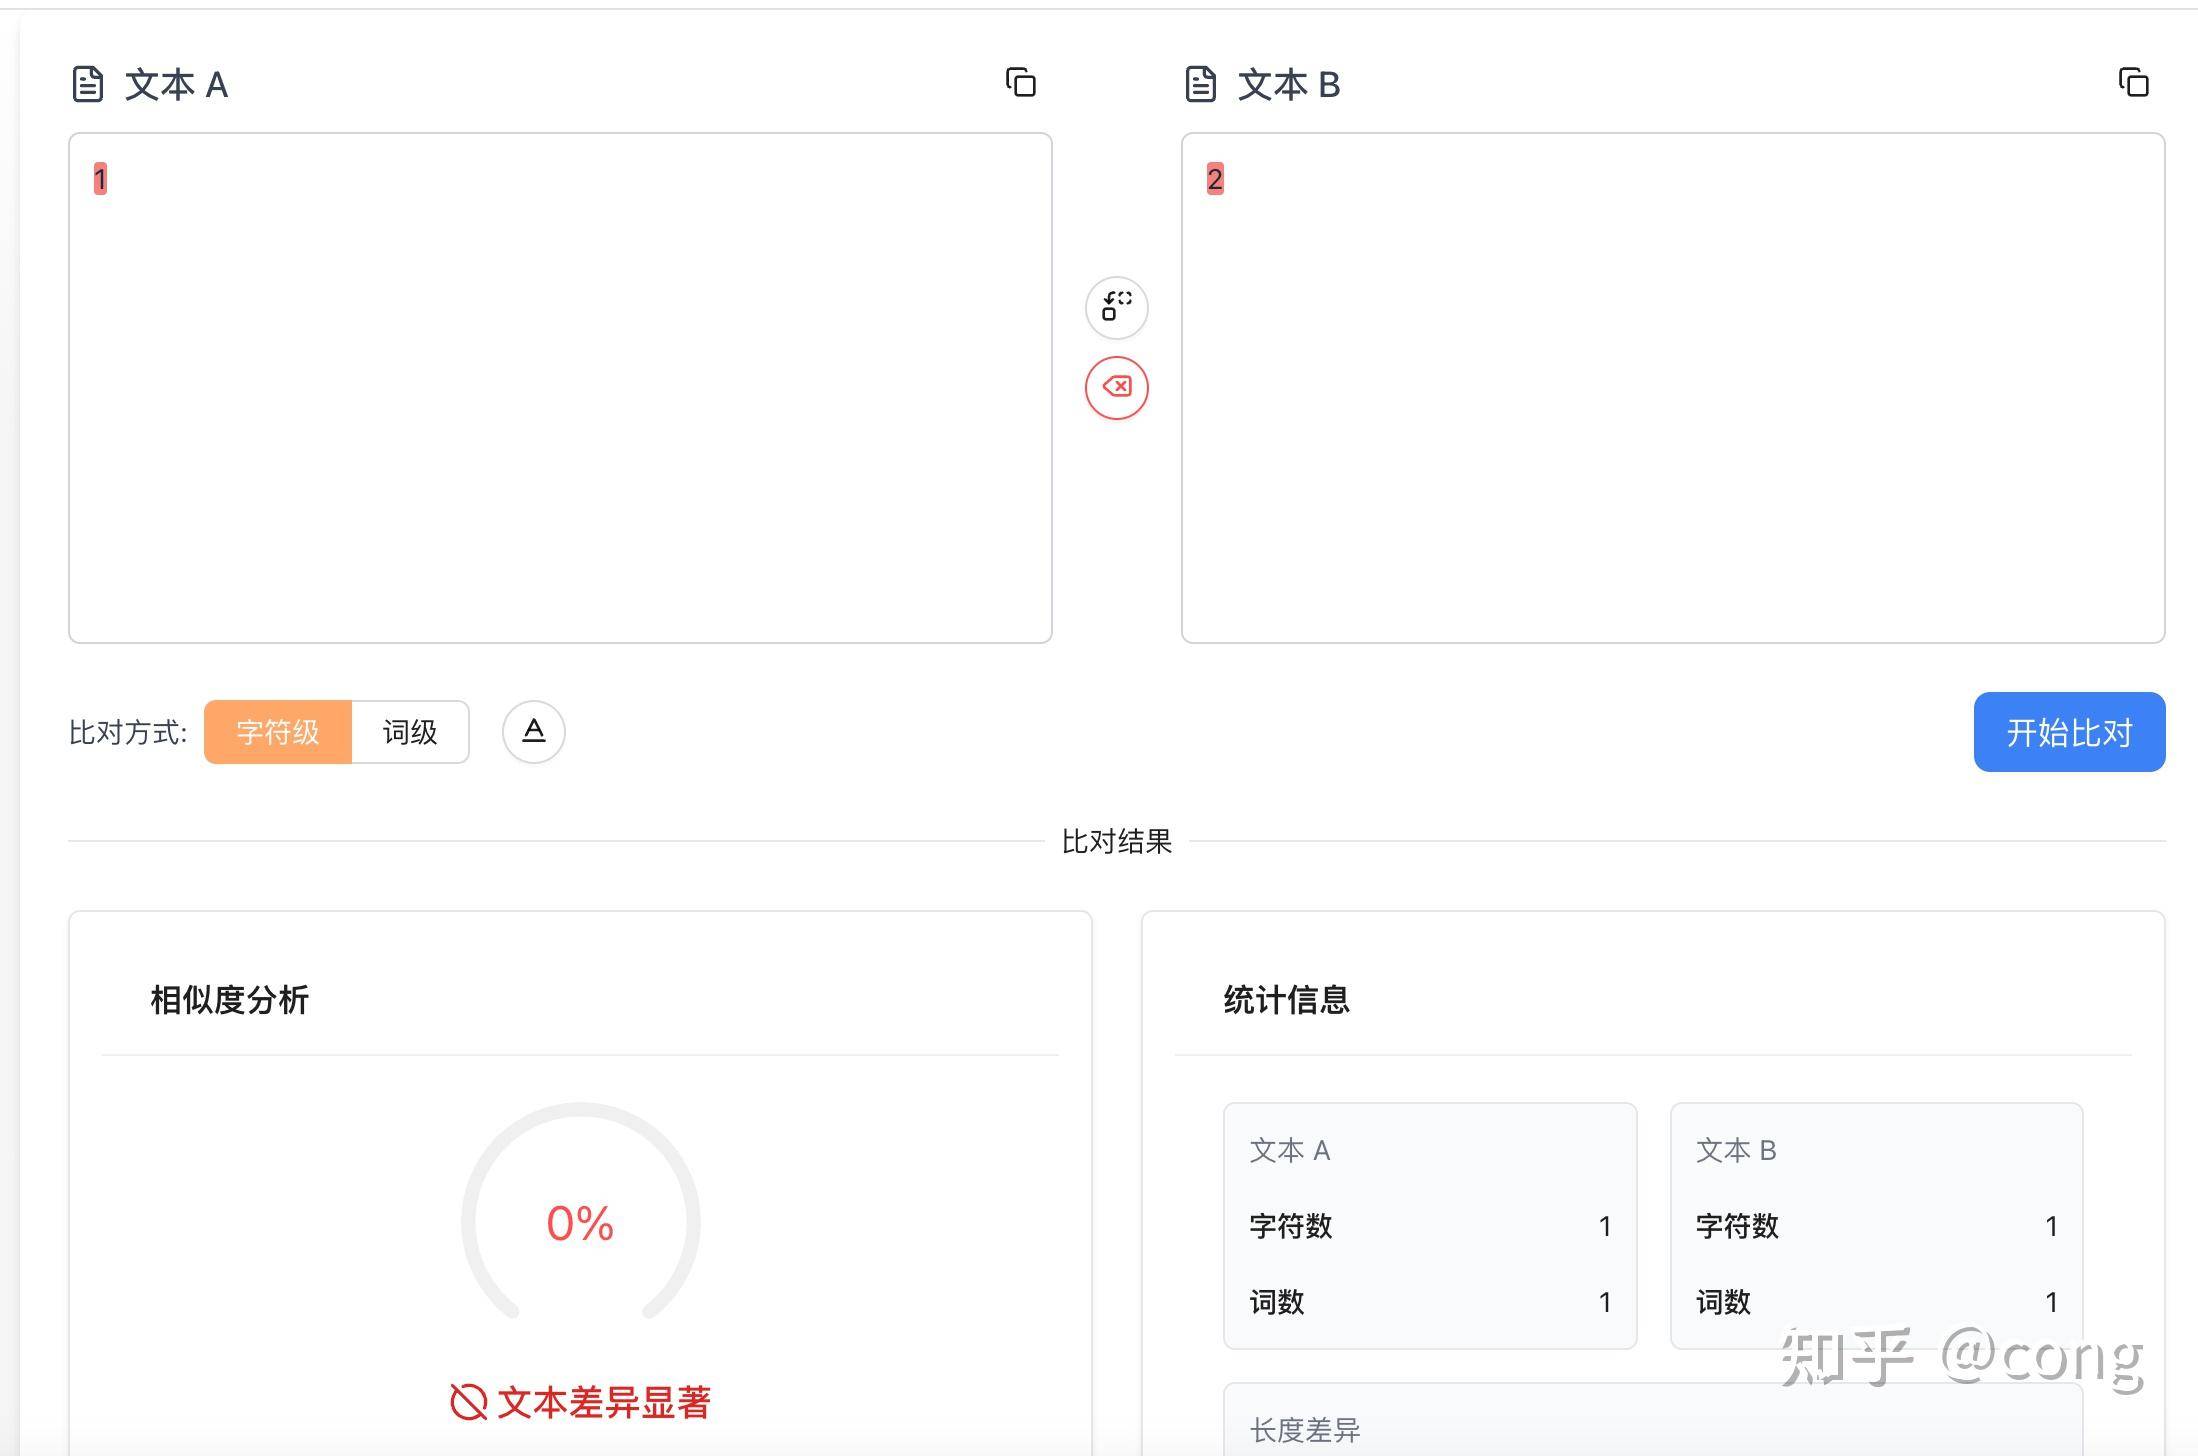Click 字符数 row in 文本 A card

(x=1430, y=1226)
